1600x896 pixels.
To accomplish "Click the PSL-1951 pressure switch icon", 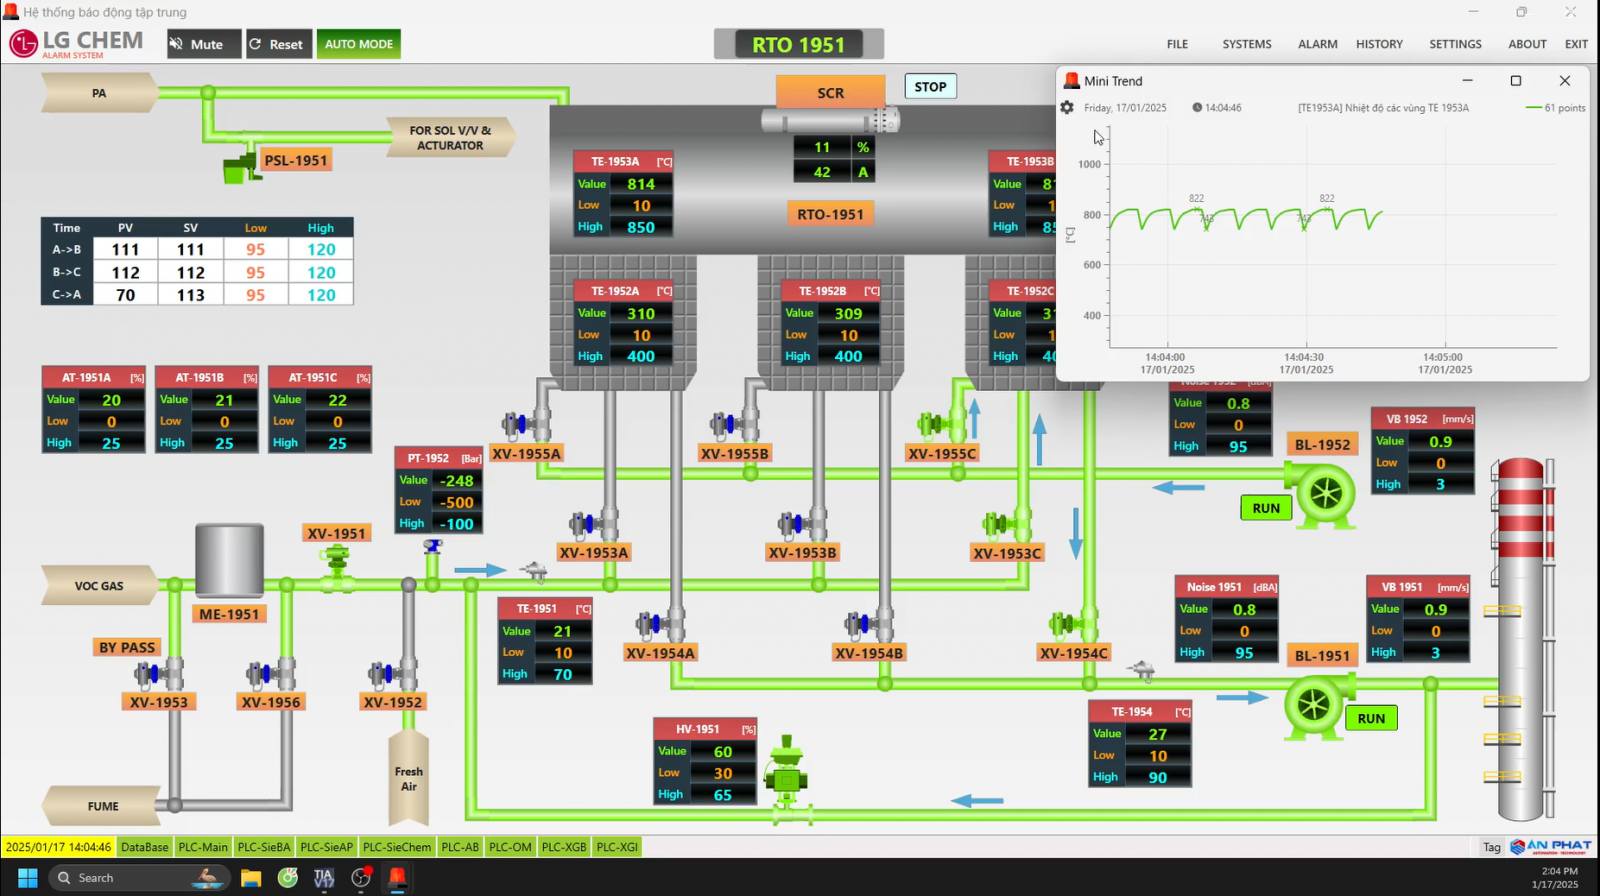I will [x=239, y=168].
